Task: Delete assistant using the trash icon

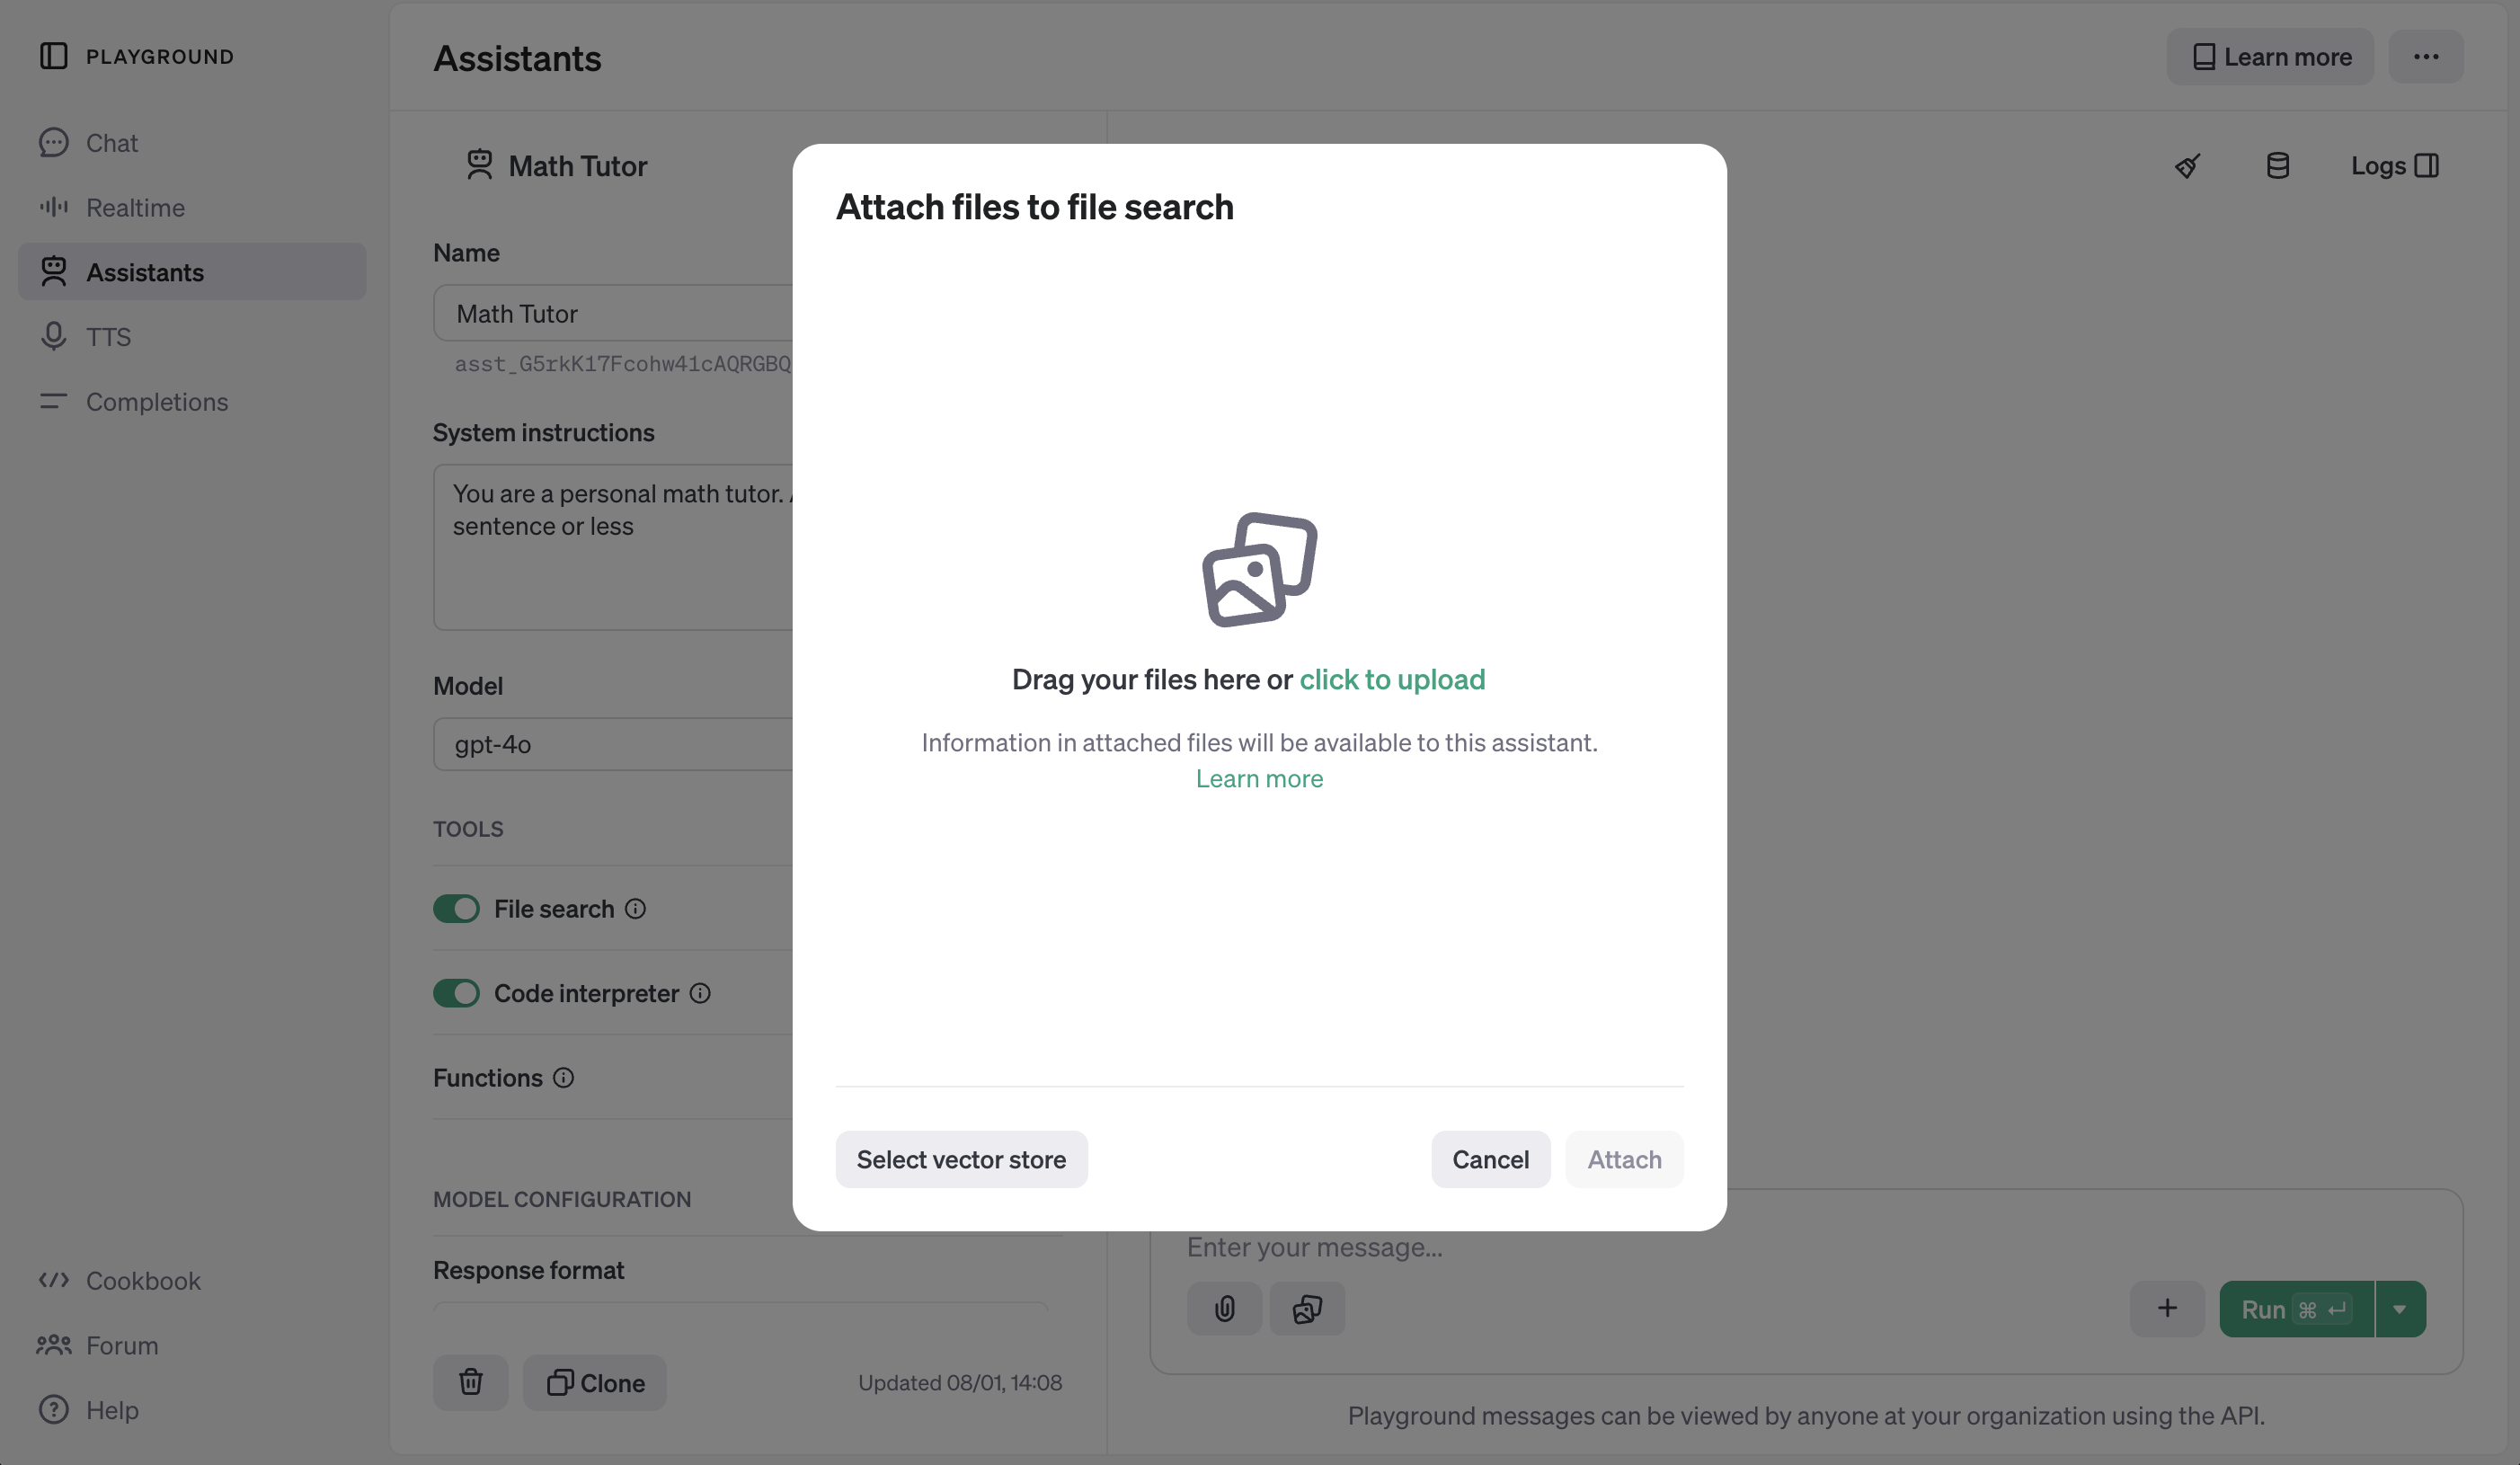Action: (x=470, y=1383)
